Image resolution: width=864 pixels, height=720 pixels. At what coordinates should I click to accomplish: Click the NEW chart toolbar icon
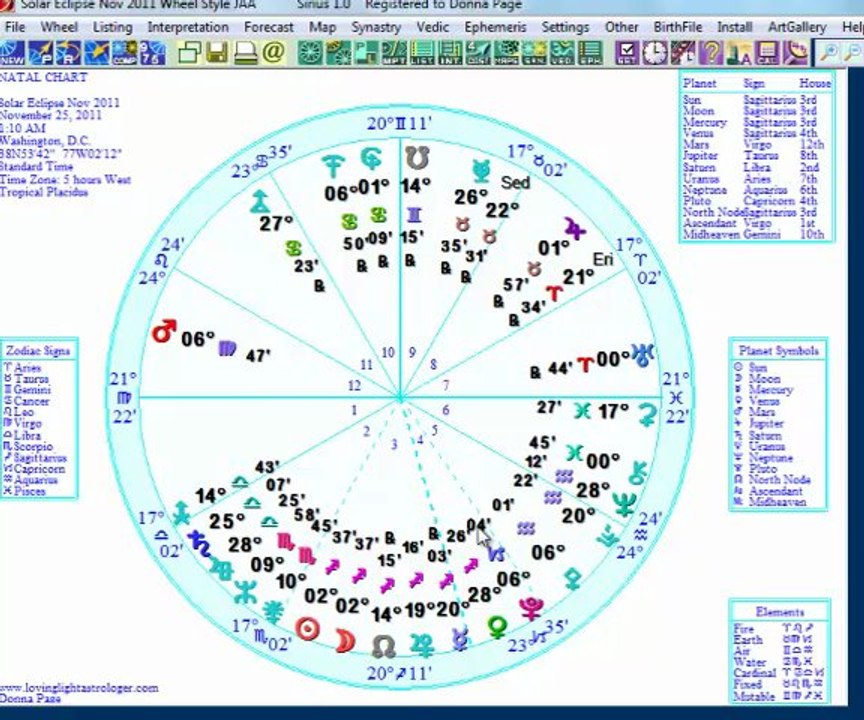[x=12, y=53]
